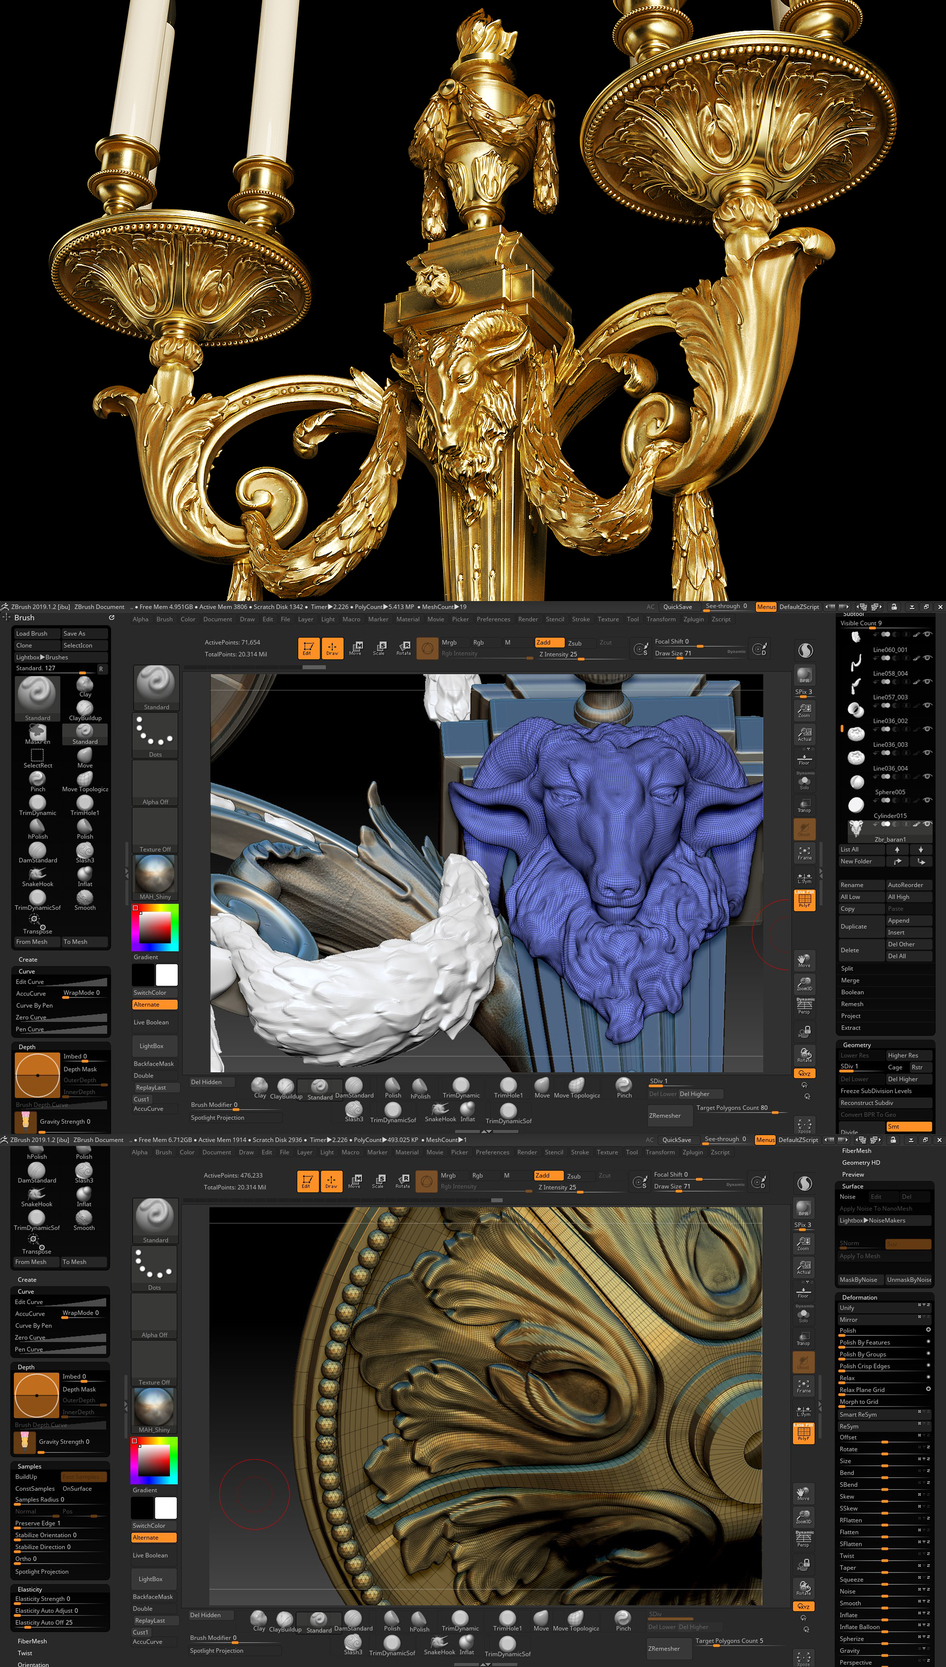Screen dimensions: 946x1667
Task: Activate Edit mode in upper ZBrush window
Action: (308, 648)
